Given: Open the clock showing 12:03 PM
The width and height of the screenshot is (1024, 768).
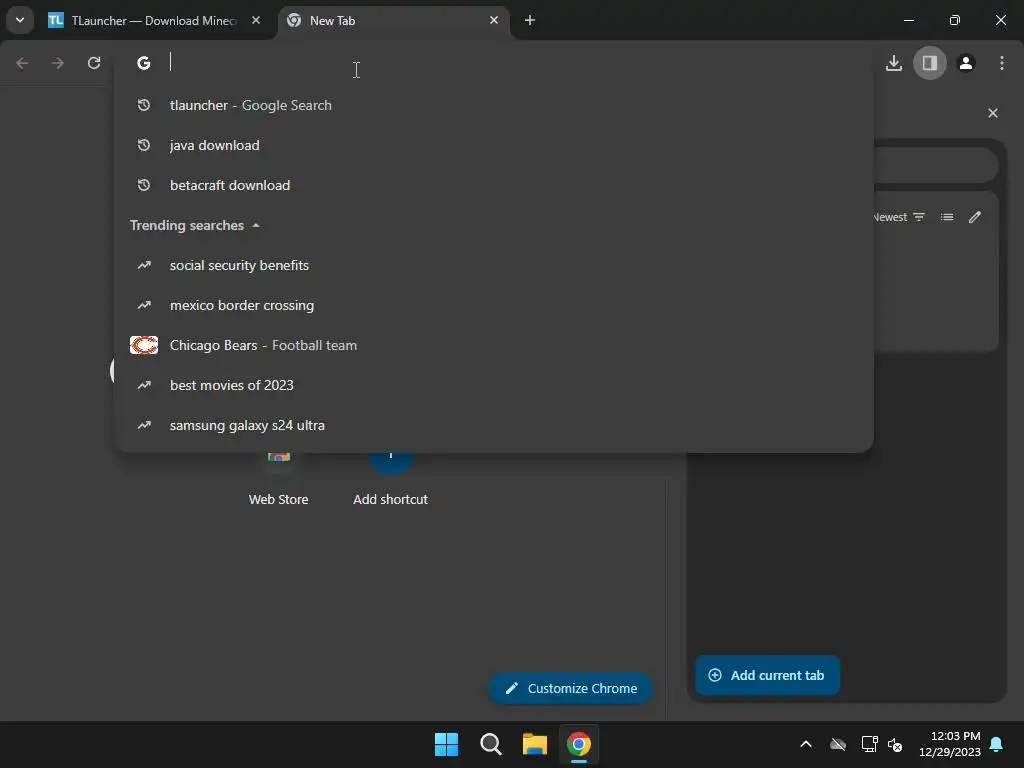Looking at the screenshot, I should [x=950, y=744].
